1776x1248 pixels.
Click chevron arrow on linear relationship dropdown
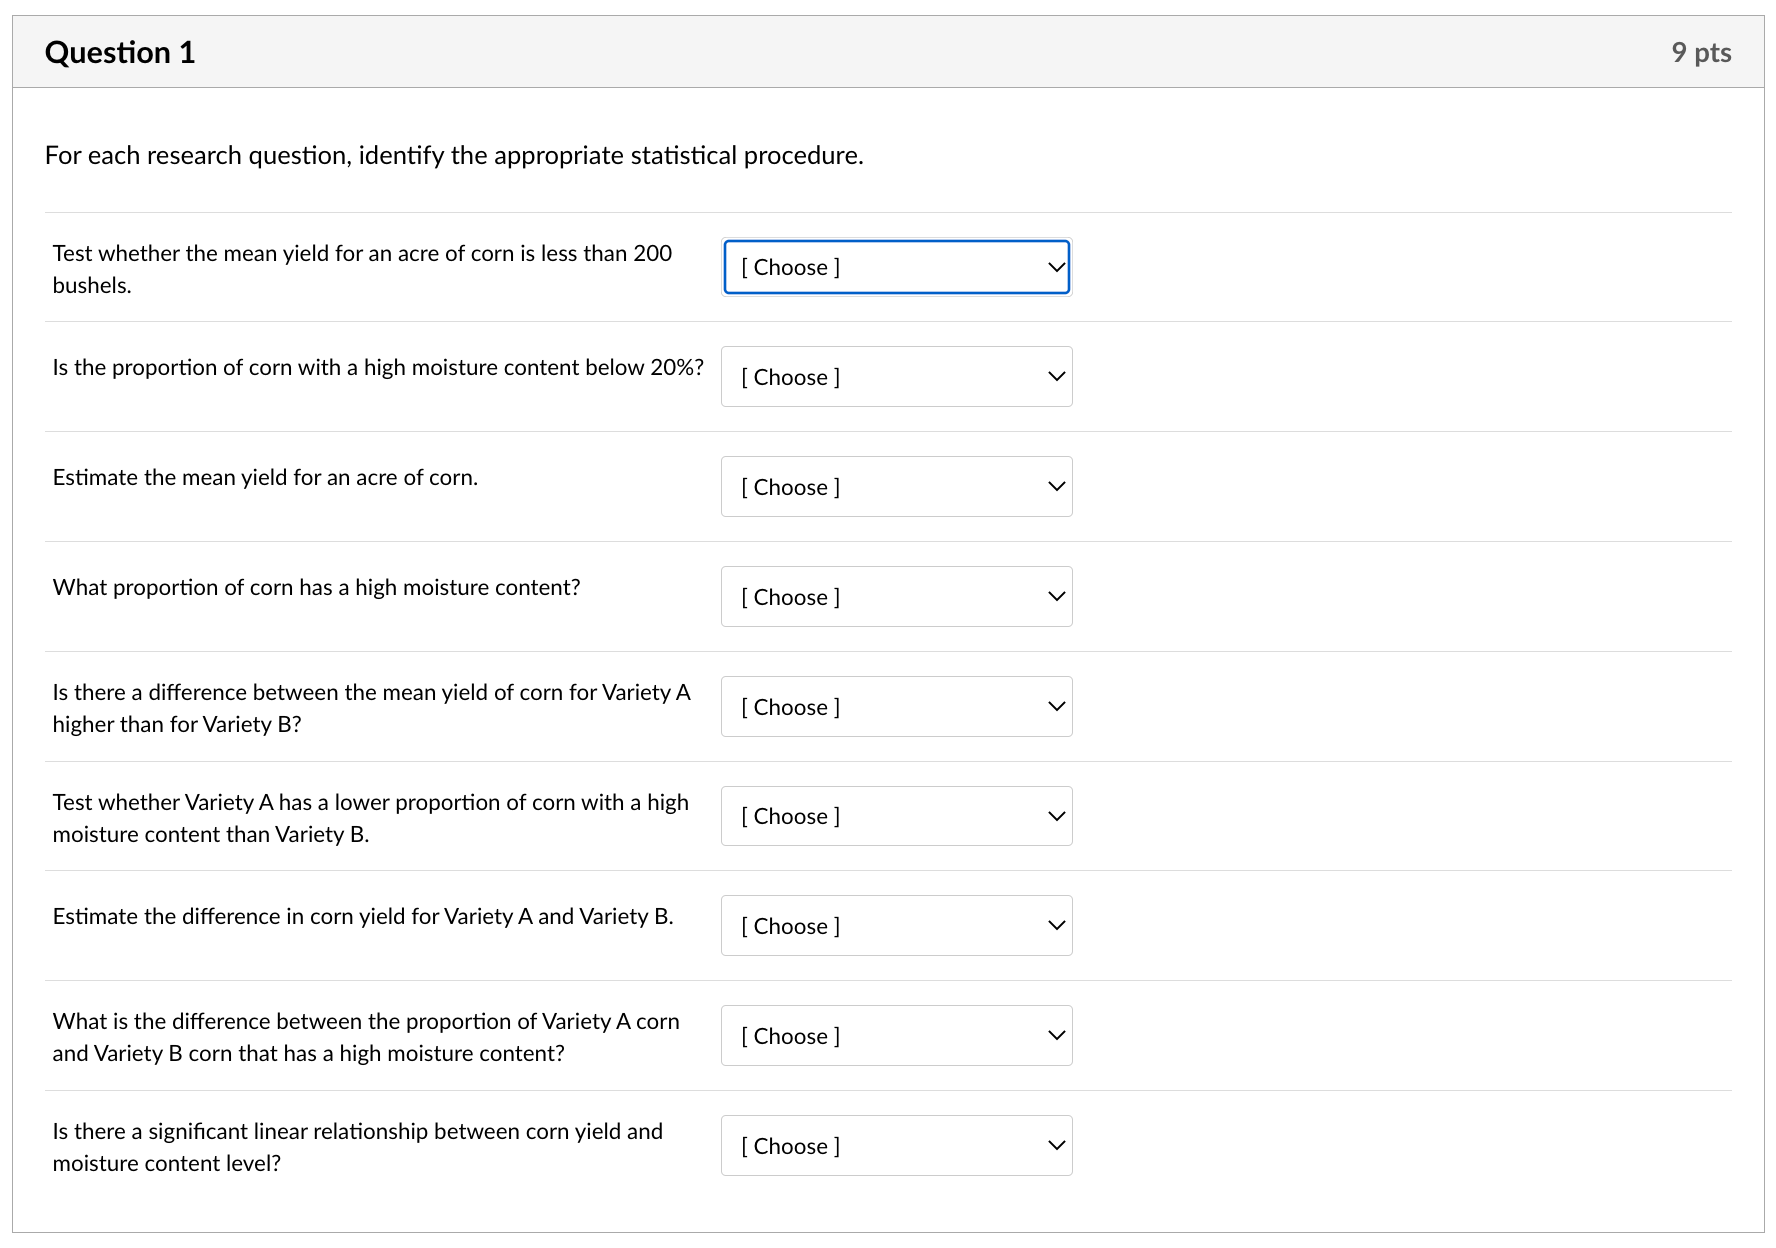[1056, 1146]
